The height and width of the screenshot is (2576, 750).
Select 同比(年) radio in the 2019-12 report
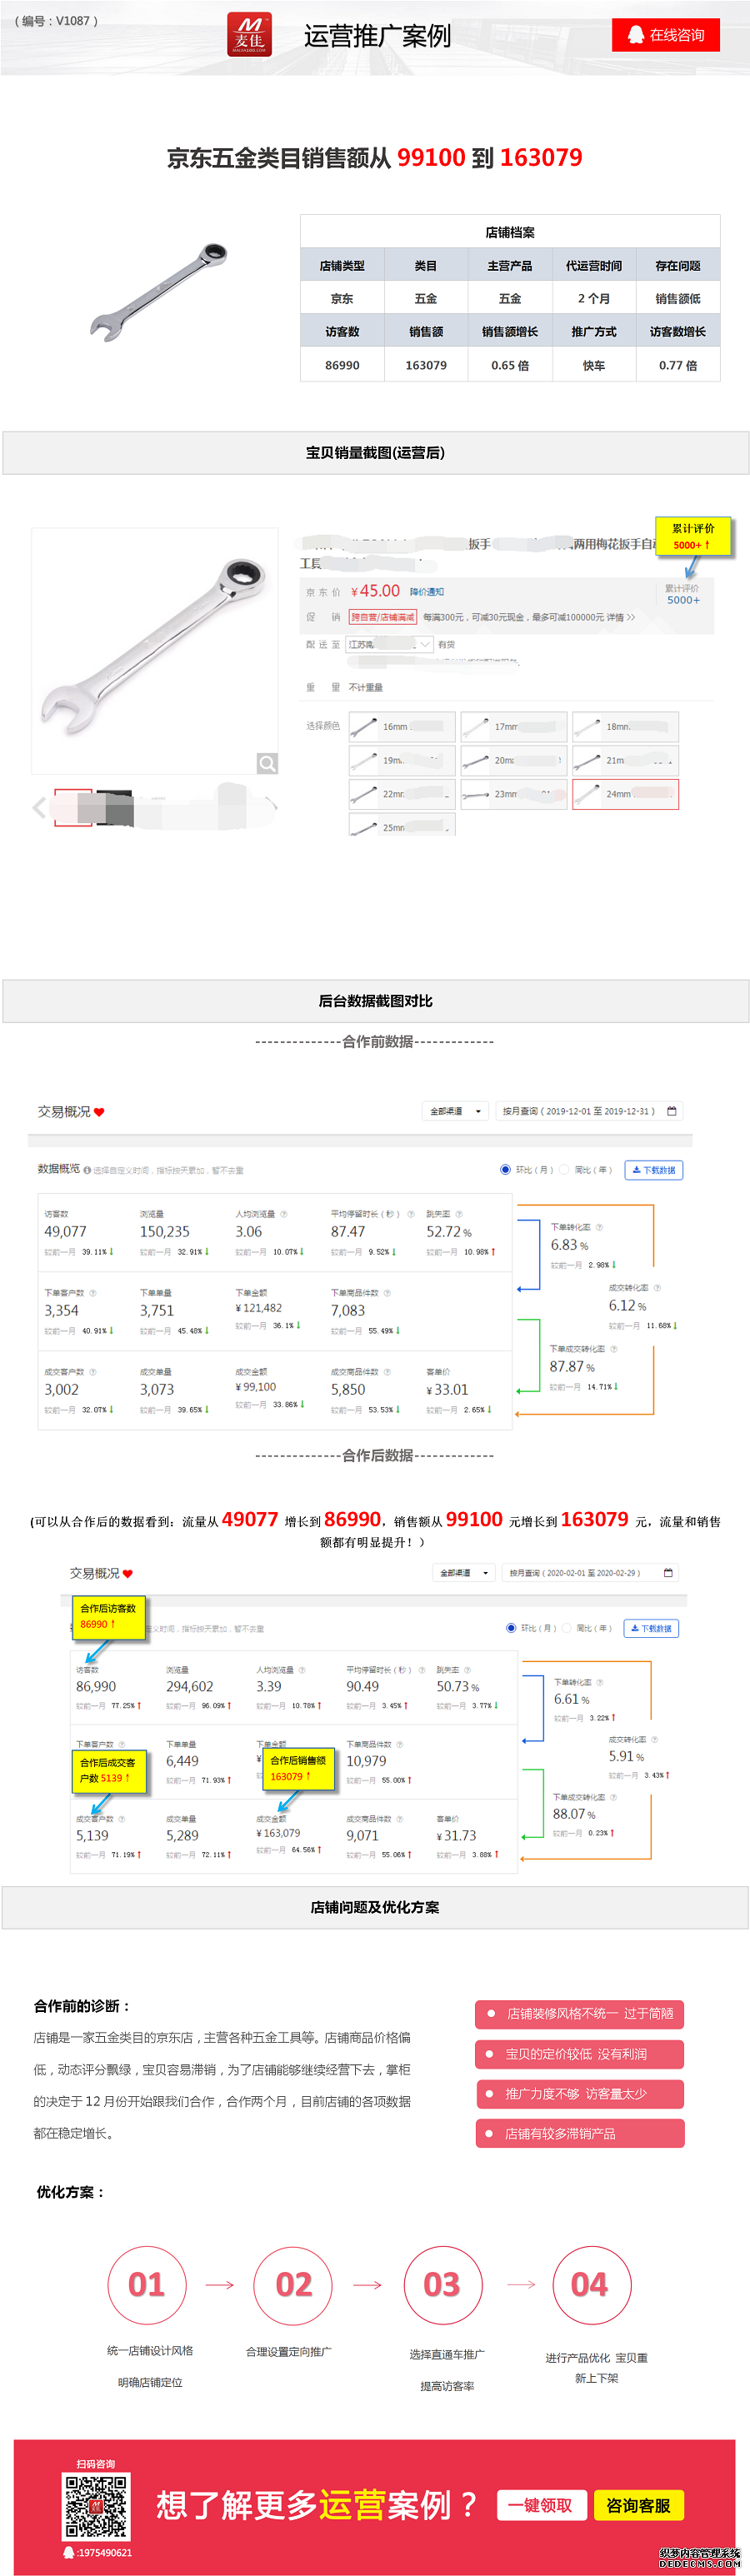pos(564,1169)
